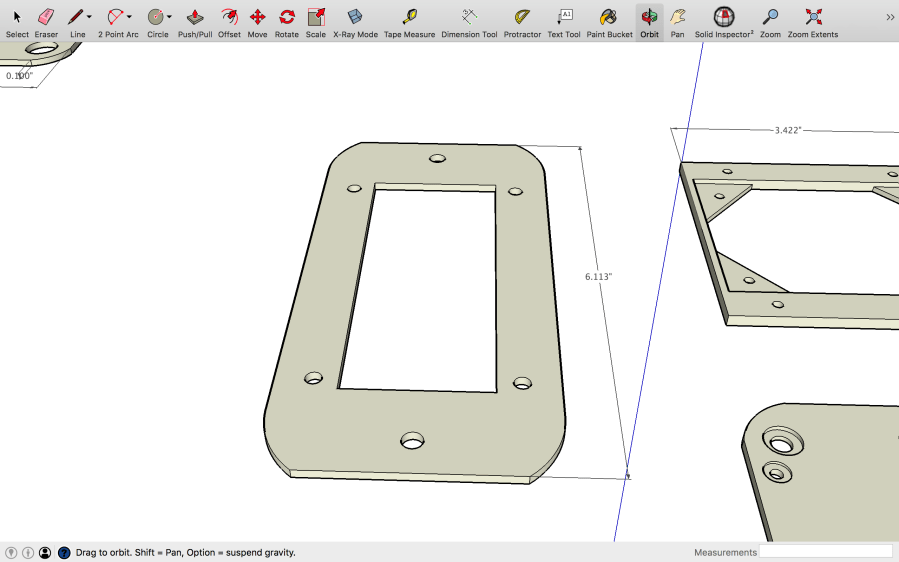Show more toolbar items via the overflow chevron
The height and width of the screenshot is (562, 899).
(x=889, y=17)
